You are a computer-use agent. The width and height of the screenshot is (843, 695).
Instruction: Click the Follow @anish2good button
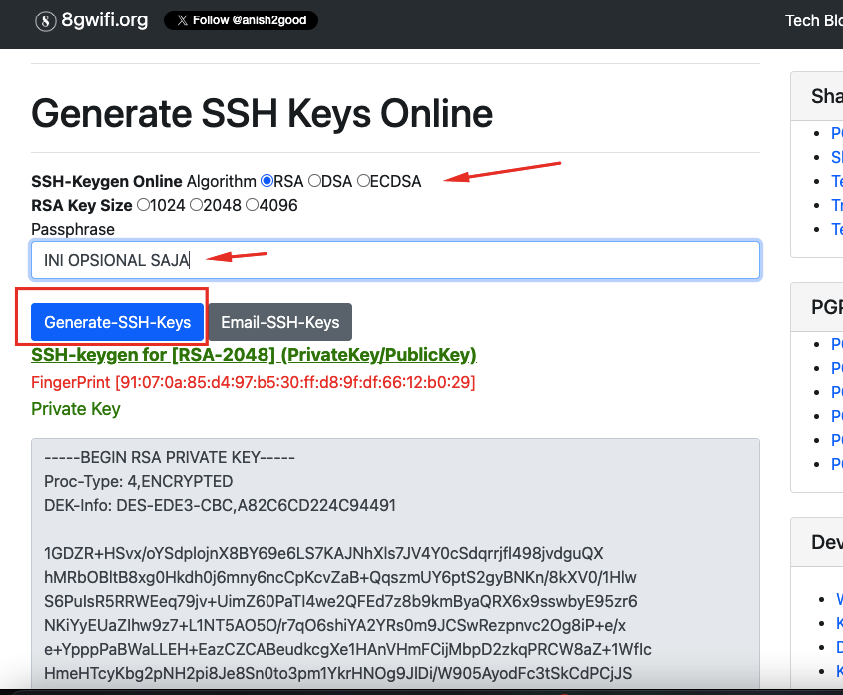coord(241,20)
